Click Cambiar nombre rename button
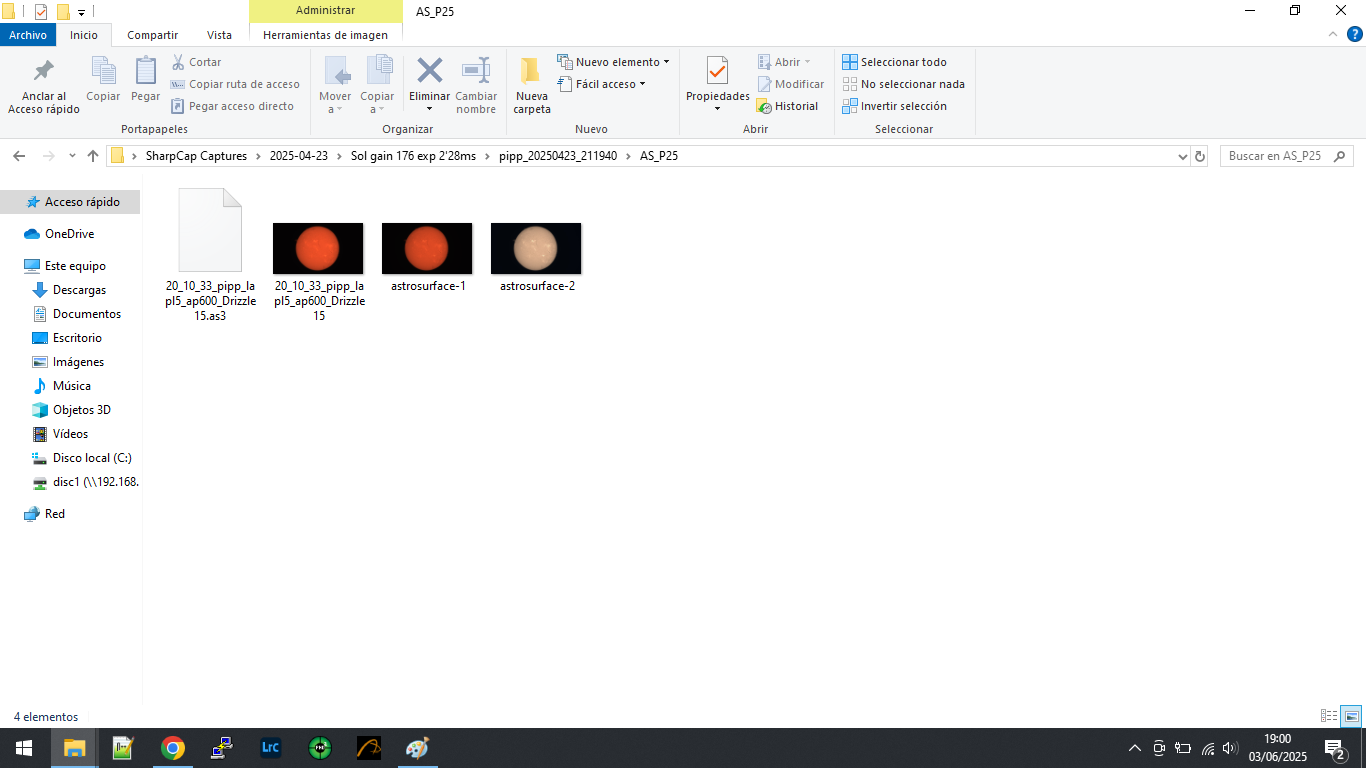1366x768 pixels. [x=476, y=86]
